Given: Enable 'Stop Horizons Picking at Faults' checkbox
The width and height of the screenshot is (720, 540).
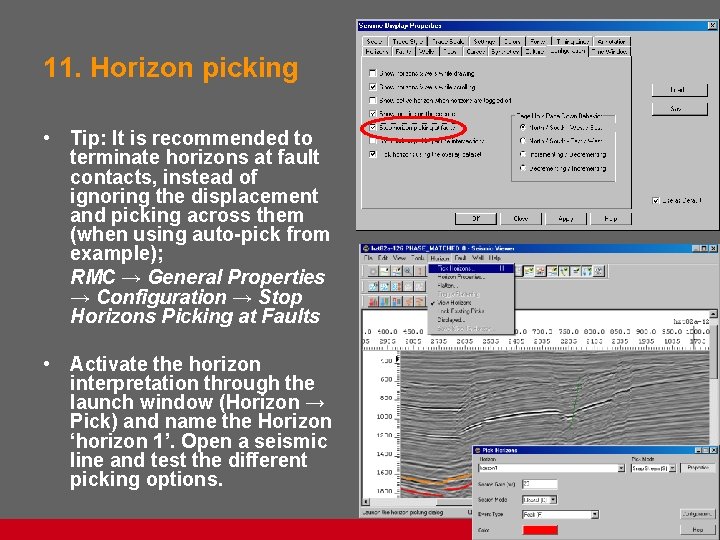Looking at the screenshot, I should click(x=373, y=127).
